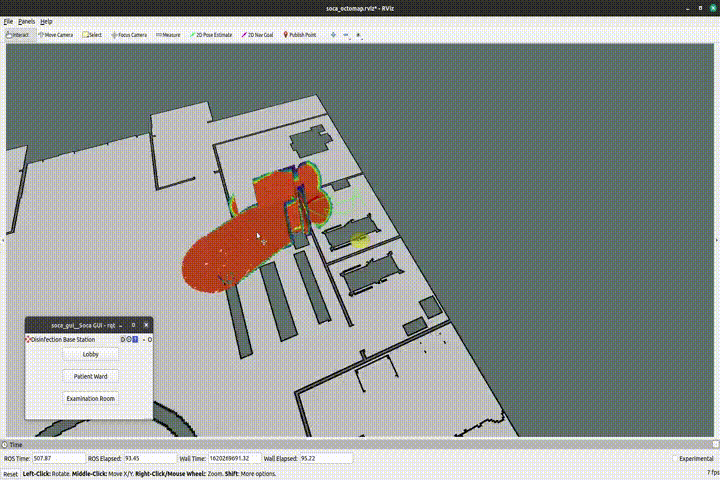
Task: Open the File menu
Action: [x=8, y=21]
